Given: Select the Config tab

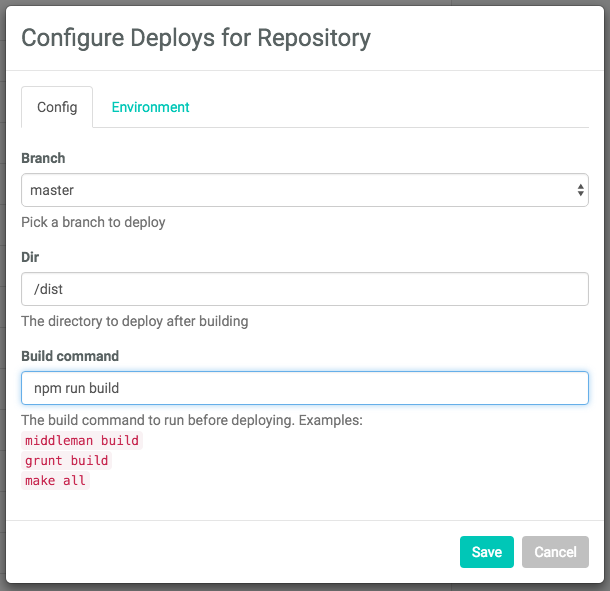Looking at the screenshot, I should point(57,107).
